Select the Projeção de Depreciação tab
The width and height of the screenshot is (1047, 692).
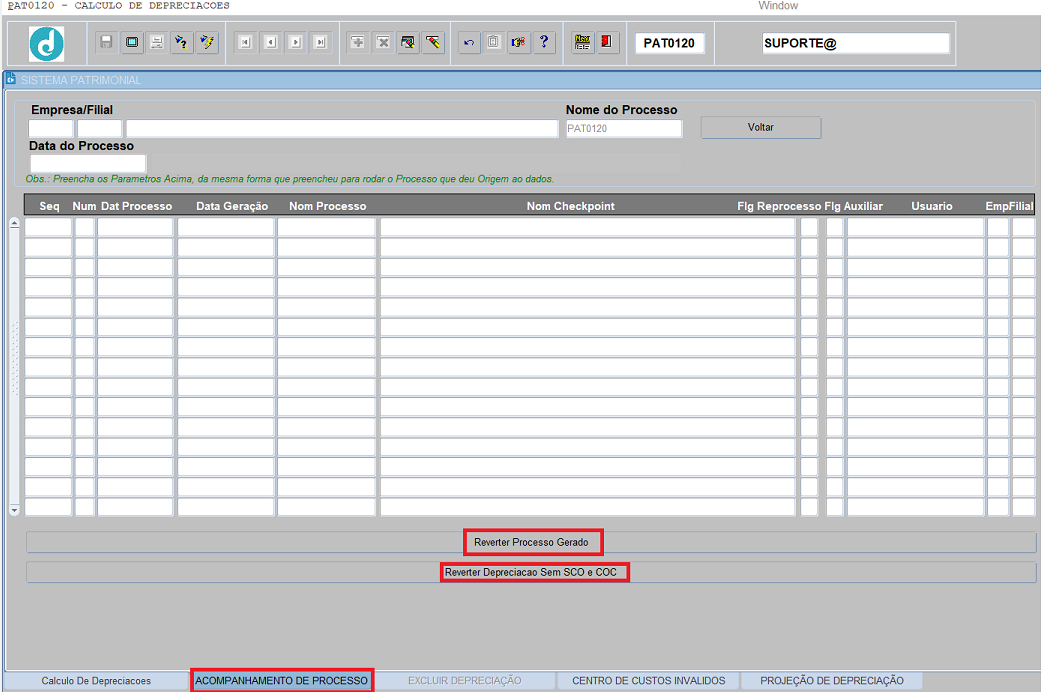[x=832, y=681]
